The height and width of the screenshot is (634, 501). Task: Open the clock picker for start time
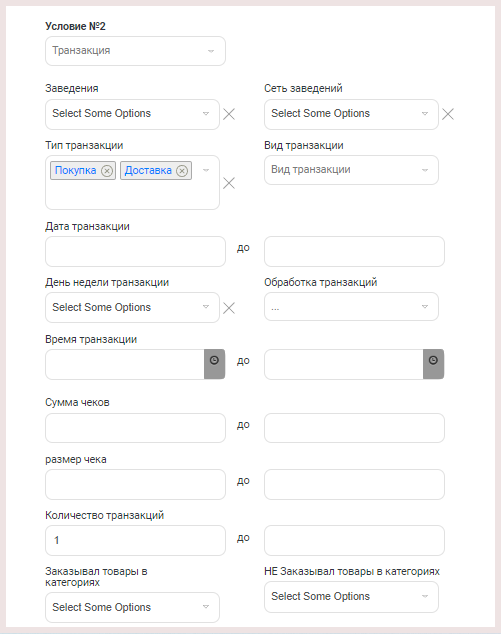(x=214, y=364)
